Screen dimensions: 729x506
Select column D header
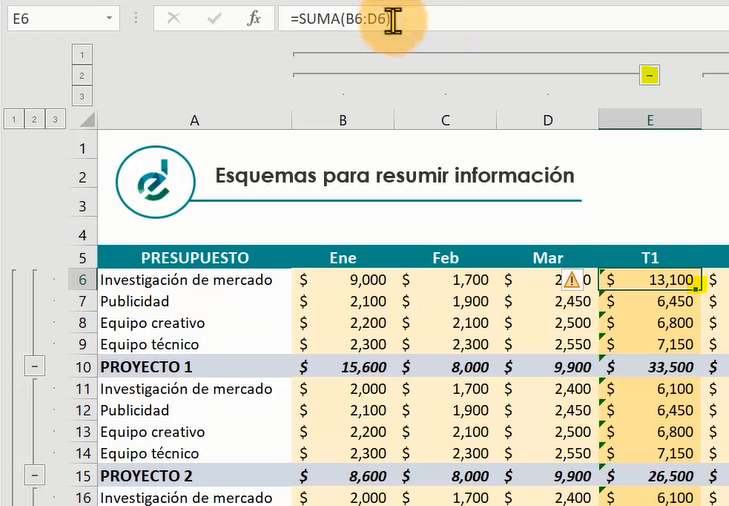point(548,120)
